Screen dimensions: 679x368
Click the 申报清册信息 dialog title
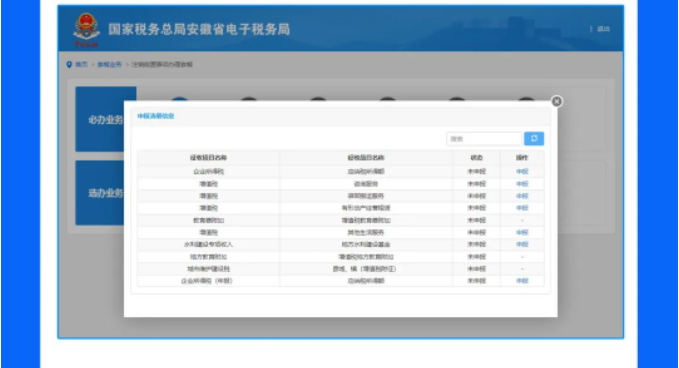(155, 116)
